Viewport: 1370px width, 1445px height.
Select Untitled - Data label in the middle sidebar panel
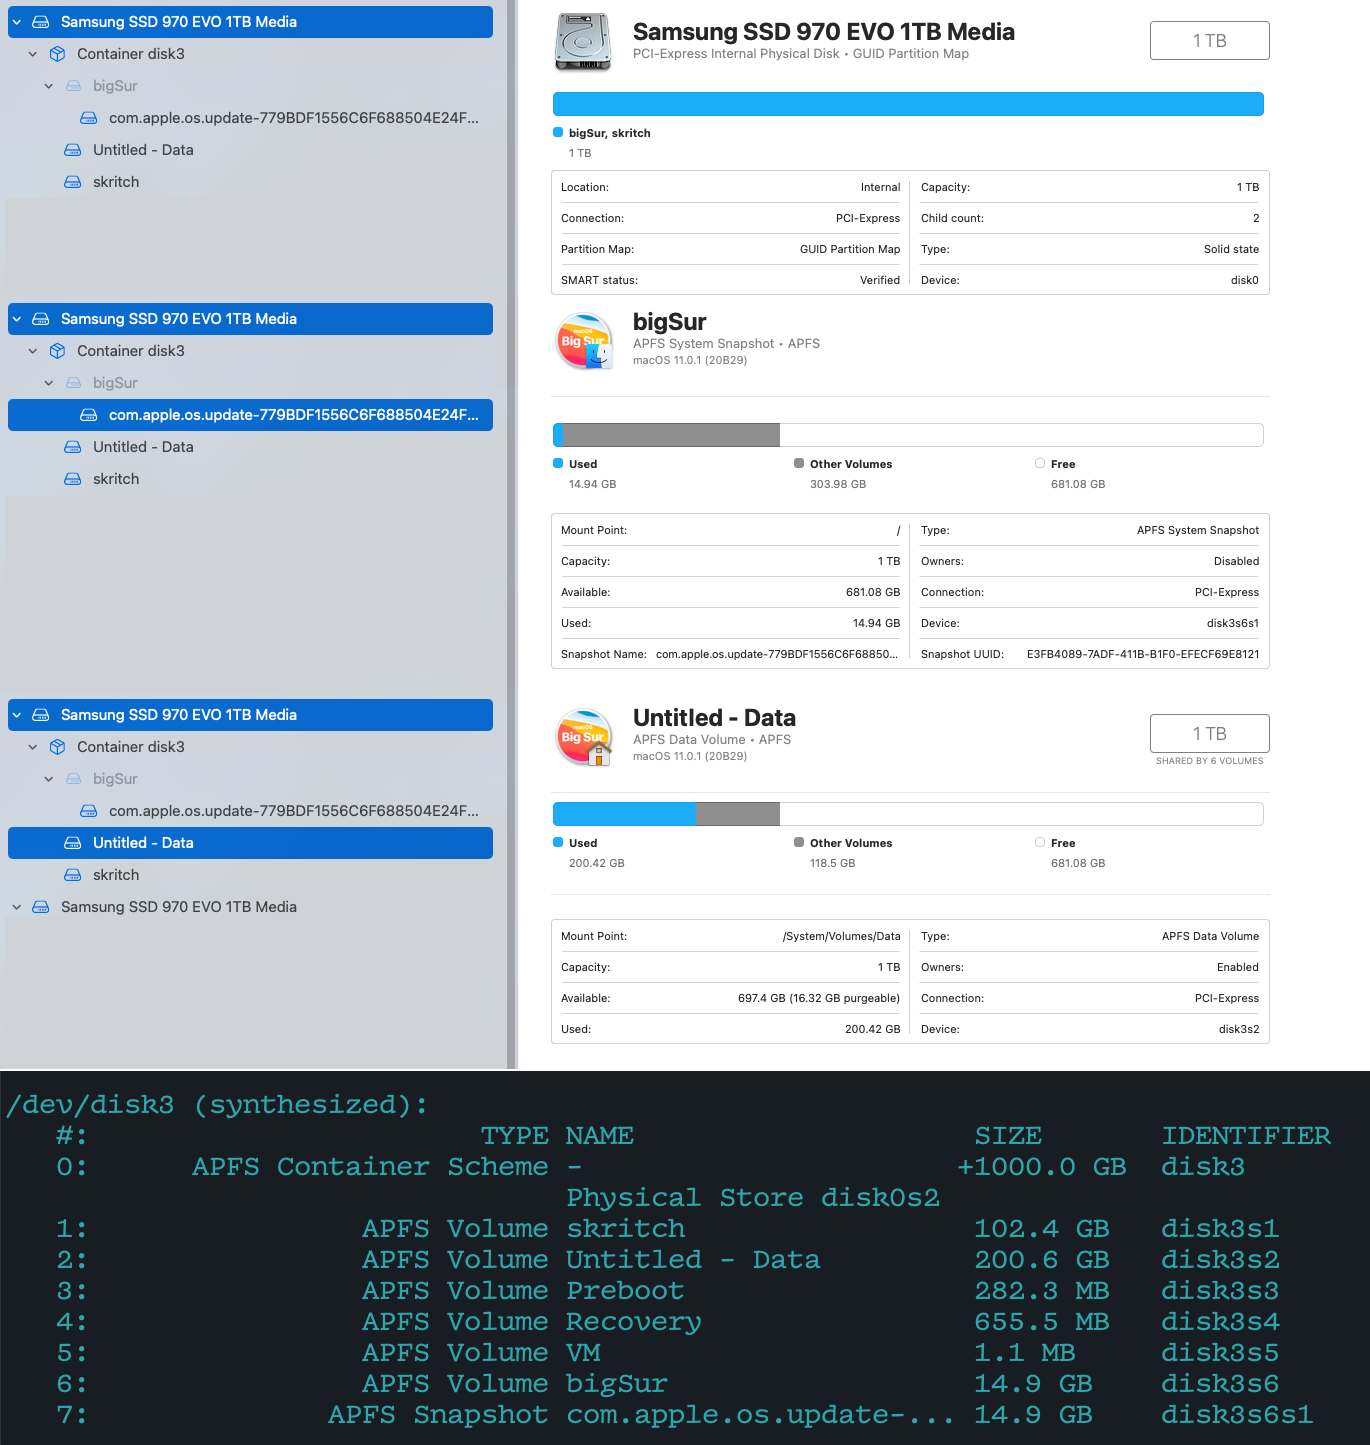tap(143, 447)
